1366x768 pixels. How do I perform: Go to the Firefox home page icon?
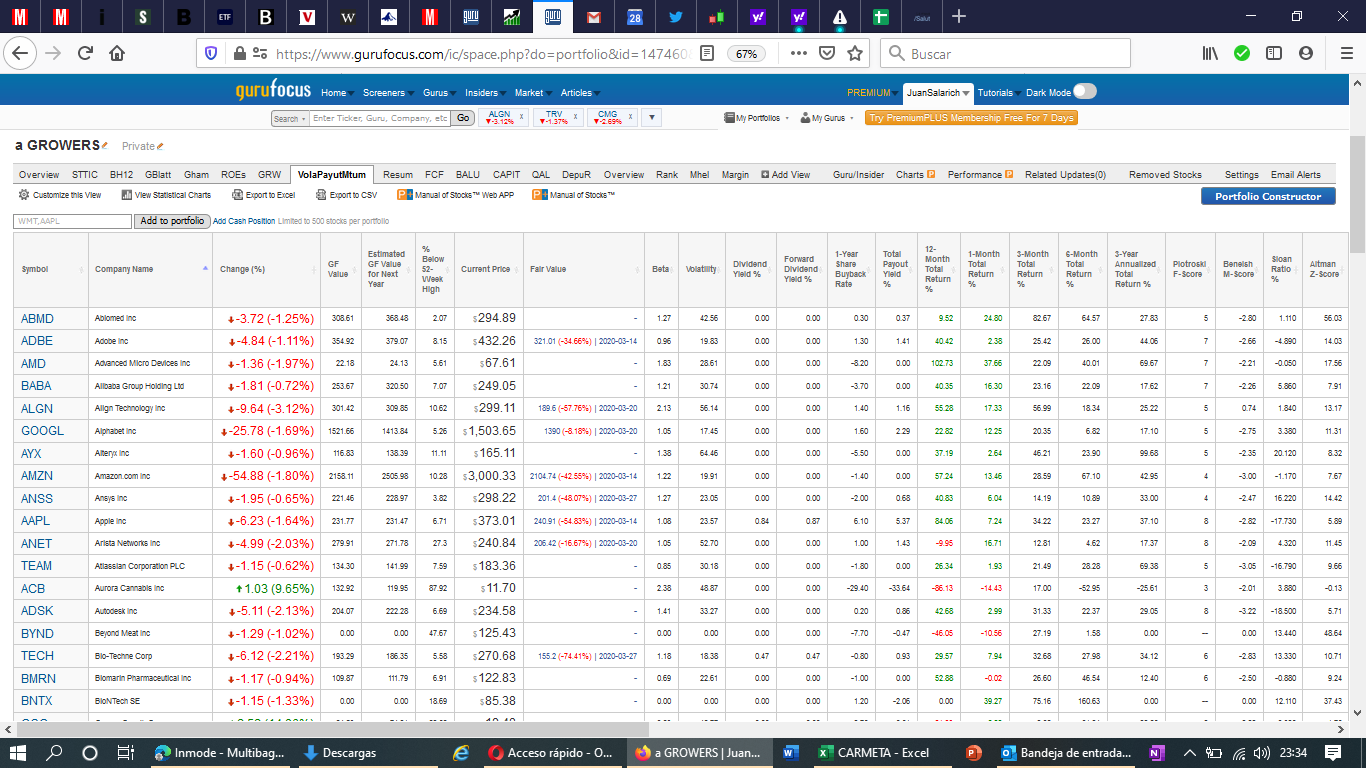(117, 53)
